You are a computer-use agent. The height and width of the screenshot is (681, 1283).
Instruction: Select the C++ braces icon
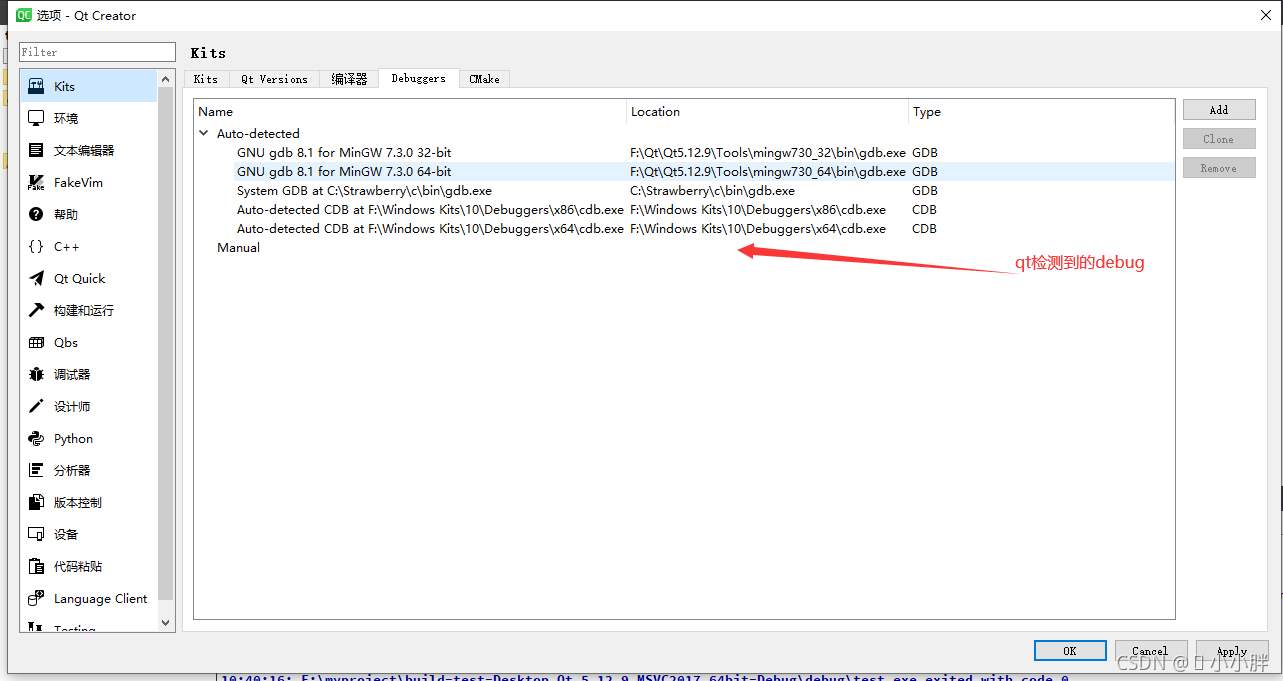point(36,246)
